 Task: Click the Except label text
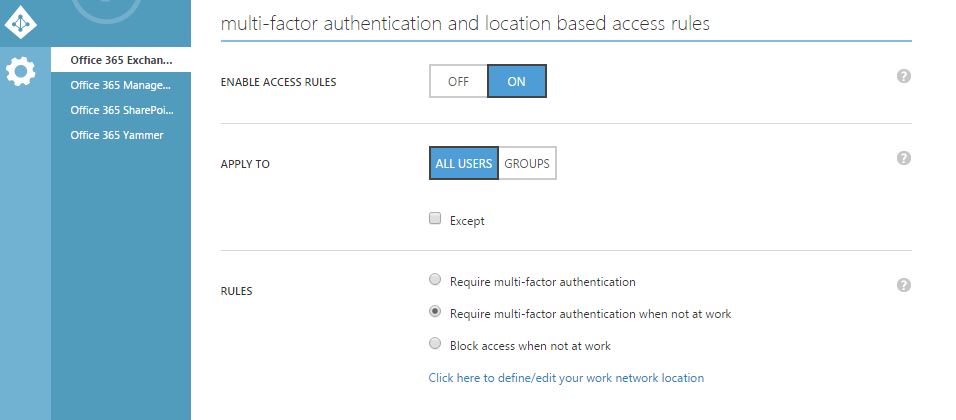point(467,221)
